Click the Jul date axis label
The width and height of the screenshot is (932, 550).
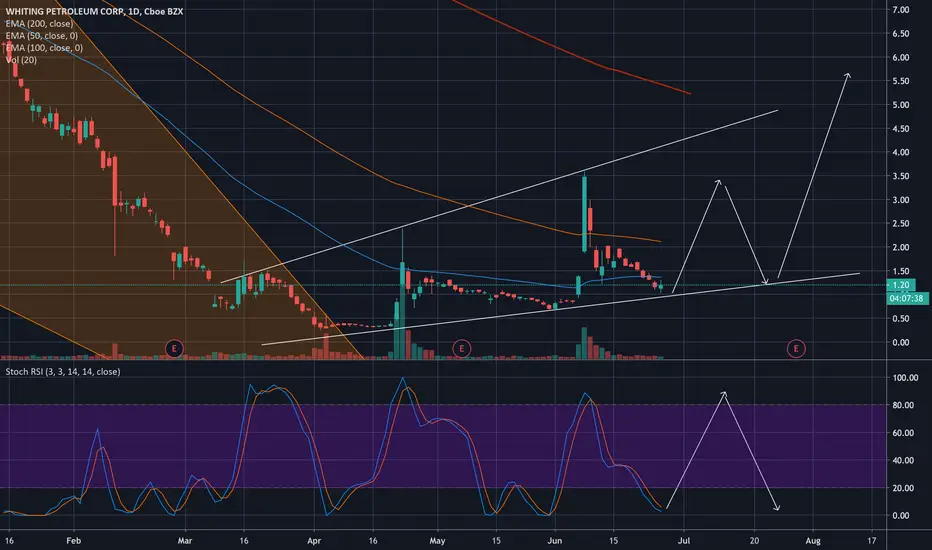click(x=684, y=540)
